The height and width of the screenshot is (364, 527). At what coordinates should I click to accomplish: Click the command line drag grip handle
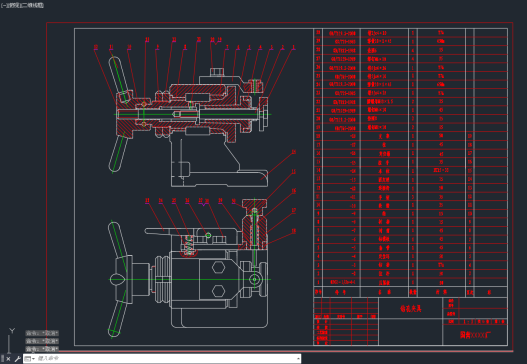2,359
